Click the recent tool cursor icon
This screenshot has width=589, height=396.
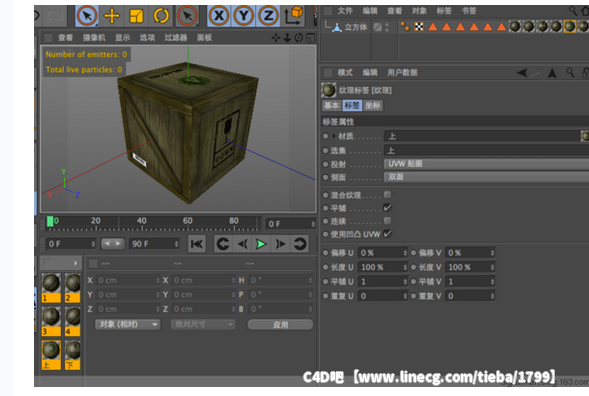tap(187, 16)
